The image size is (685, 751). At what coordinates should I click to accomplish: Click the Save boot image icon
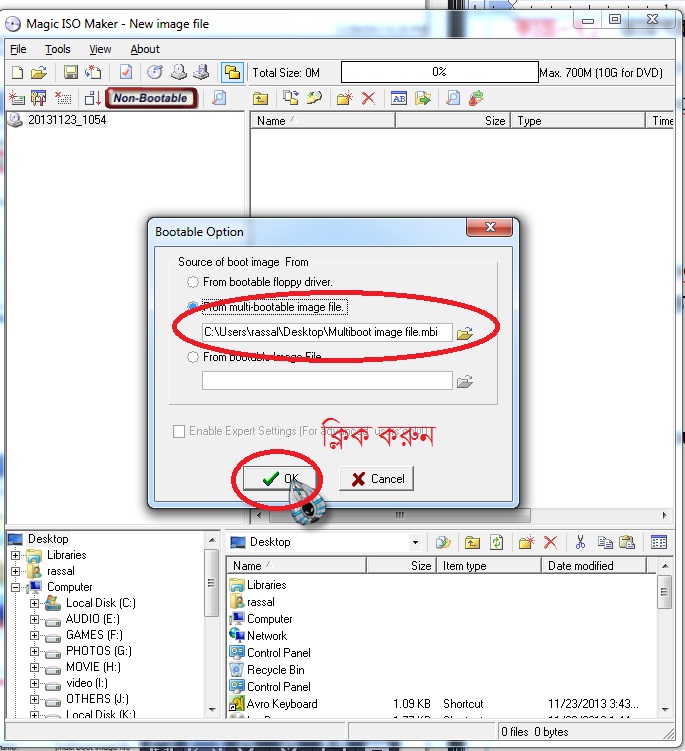pos(39,98)
